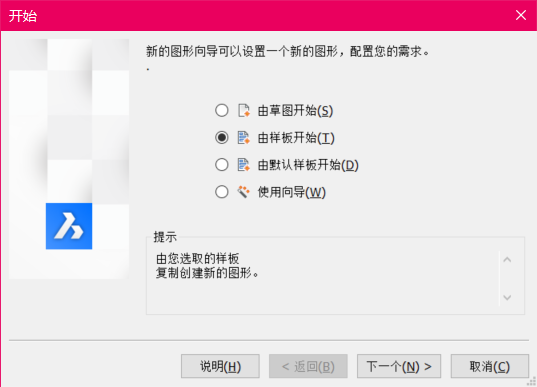This screenshot has width=537, height=387.
Task: Click the hint text area under 提示
Action: point(323,278)
